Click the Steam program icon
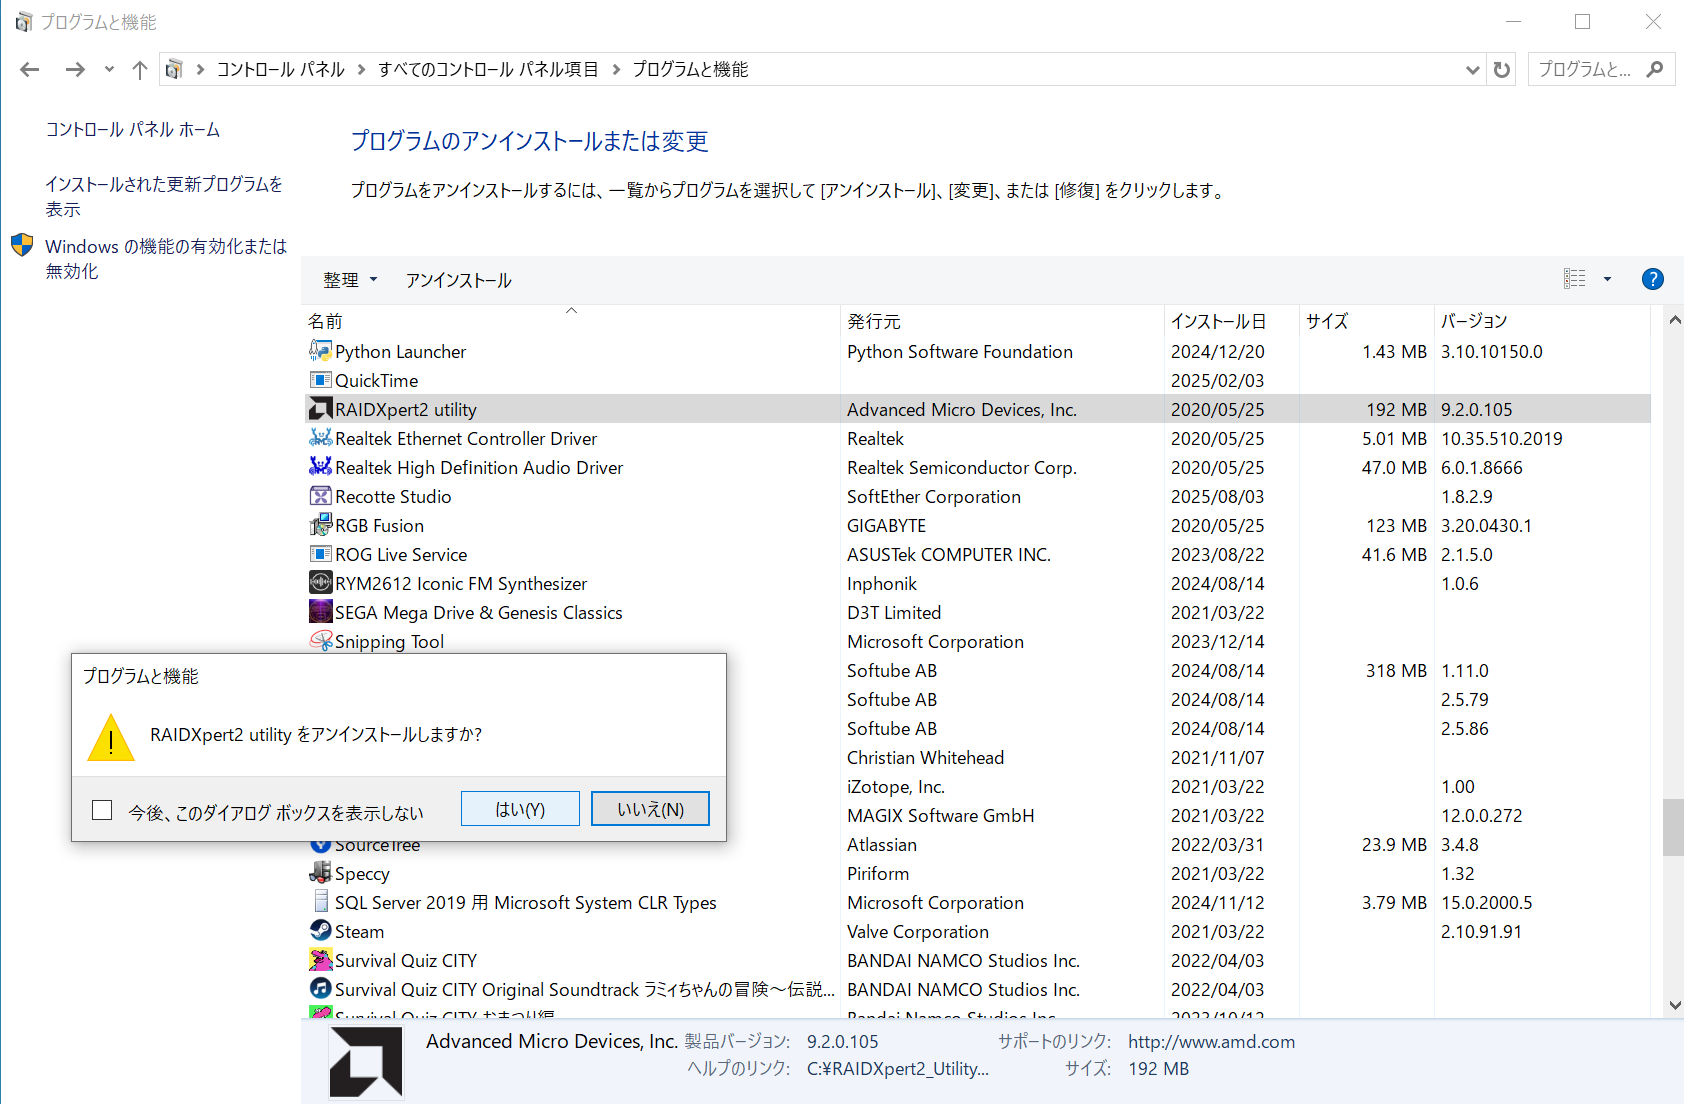Screen dimensions: 1684x1104 [320, 931]
